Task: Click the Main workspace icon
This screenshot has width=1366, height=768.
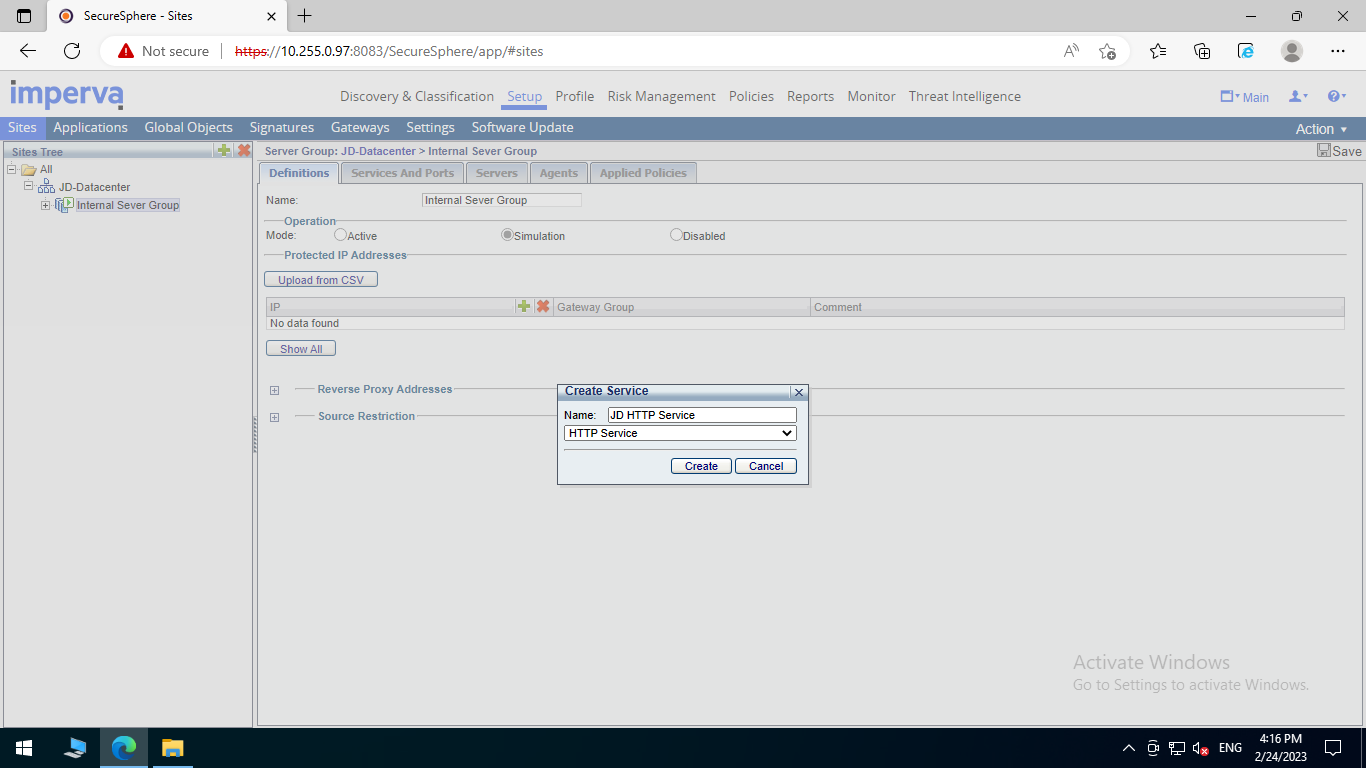Action: point(1228,96)
